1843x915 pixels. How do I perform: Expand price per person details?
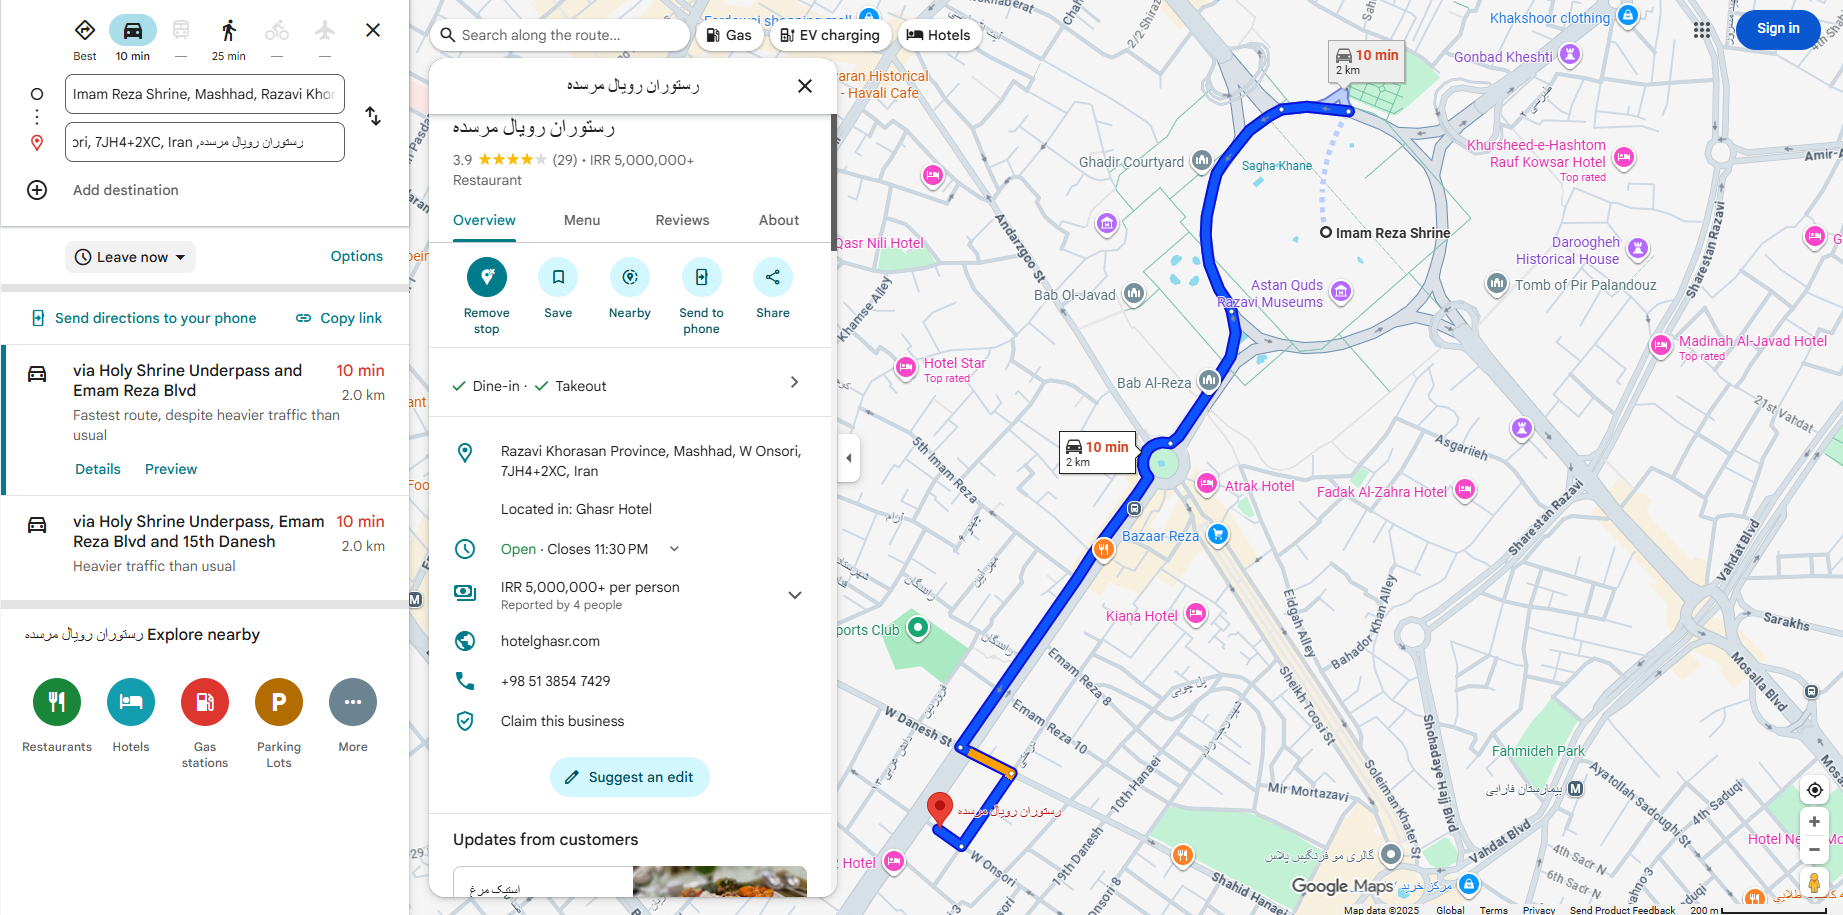click(795, 595)
